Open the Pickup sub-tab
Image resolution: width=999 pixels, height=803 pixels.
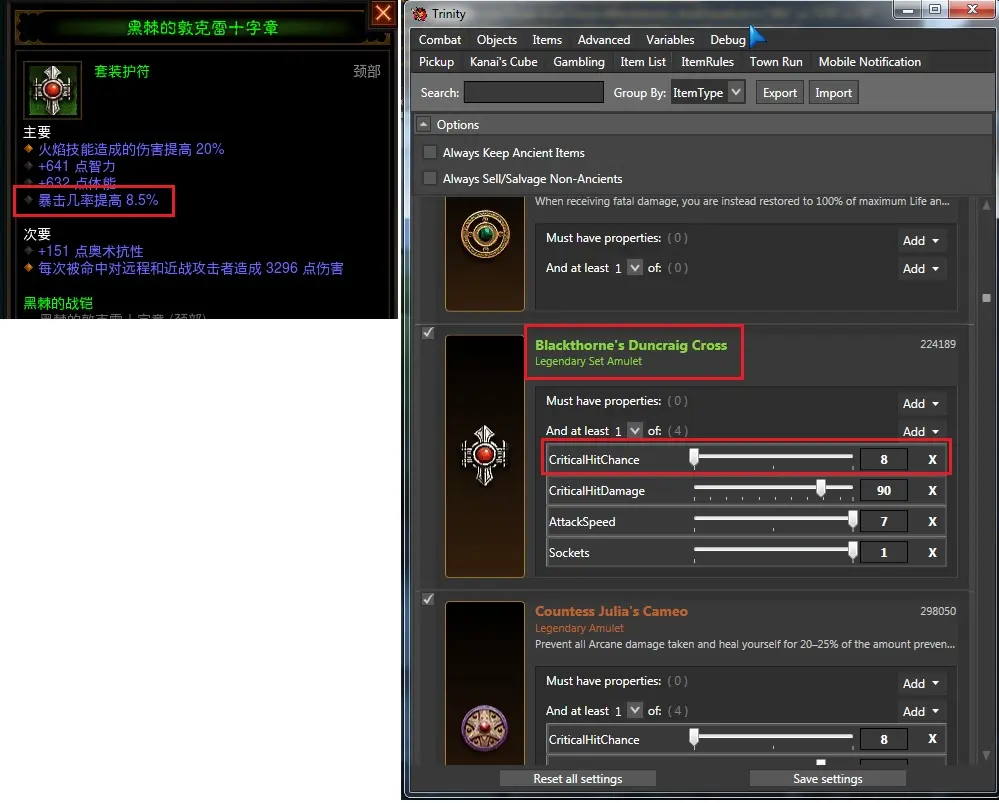[436, 62]
